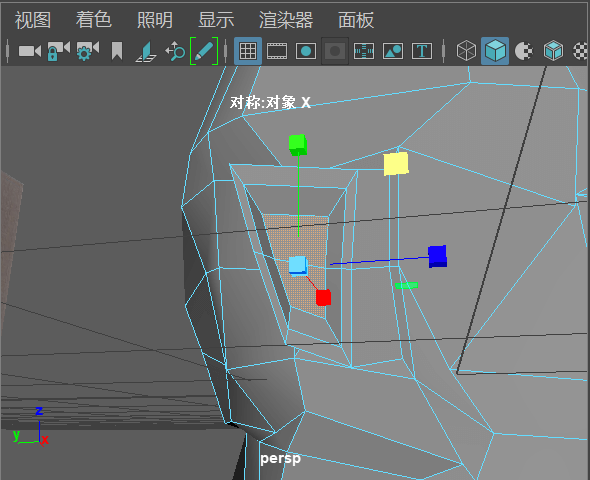590x480 pixels.
Task: Open the 渲染器 (Renderer) menu
Action: click(286, 20)
